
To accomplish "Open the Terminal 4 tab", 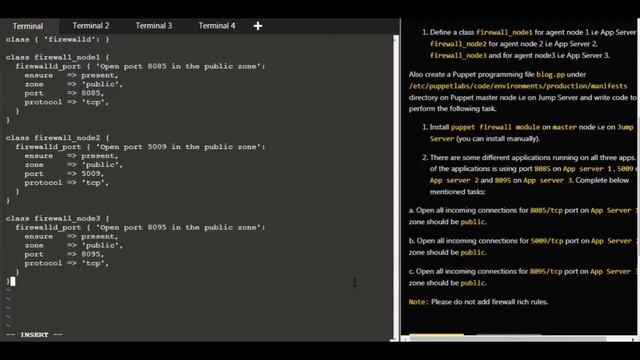I will (x=216, y=26).
